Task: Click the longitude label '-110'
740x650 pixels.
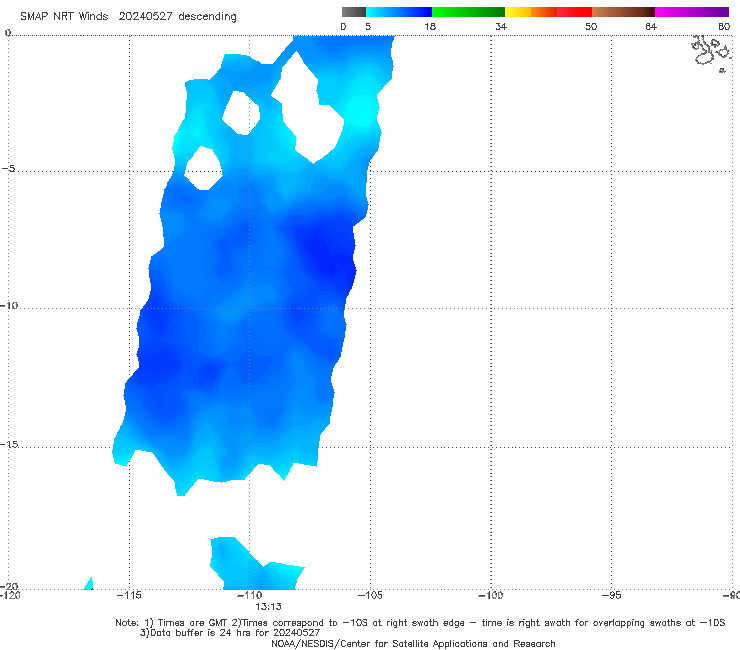Action: click(249, 595)
